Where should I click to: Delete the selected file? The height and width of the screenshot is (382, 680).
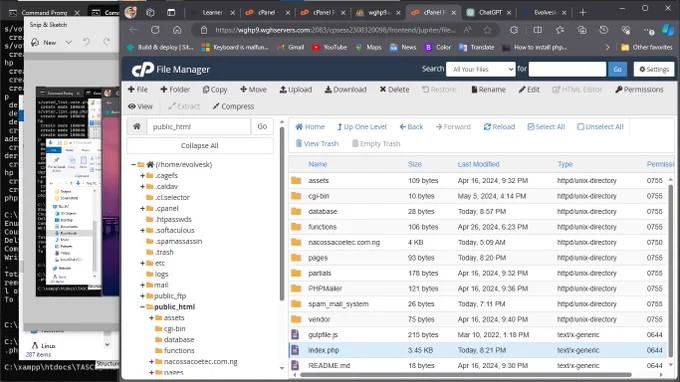(x=394, y=90)
